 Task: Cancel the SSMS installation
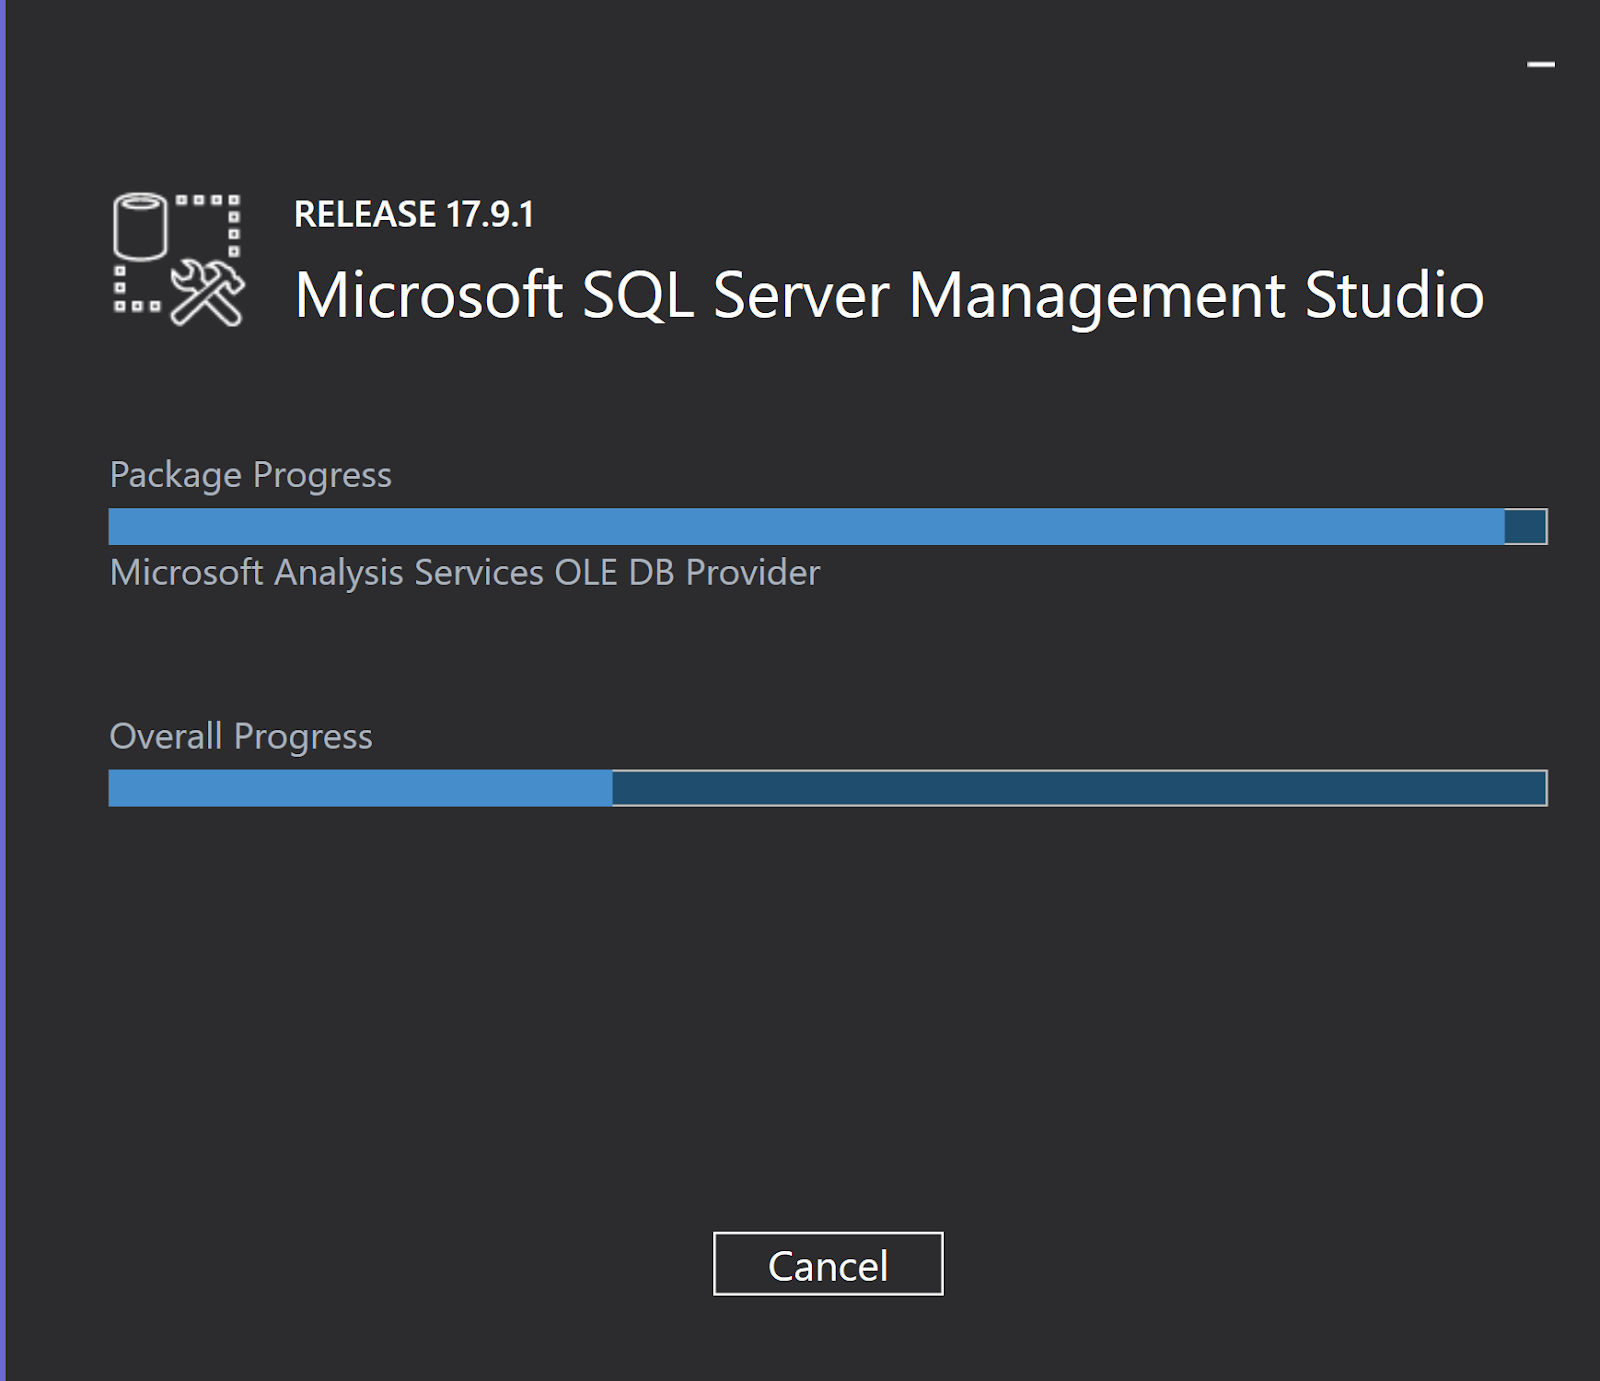(827, 1264)
